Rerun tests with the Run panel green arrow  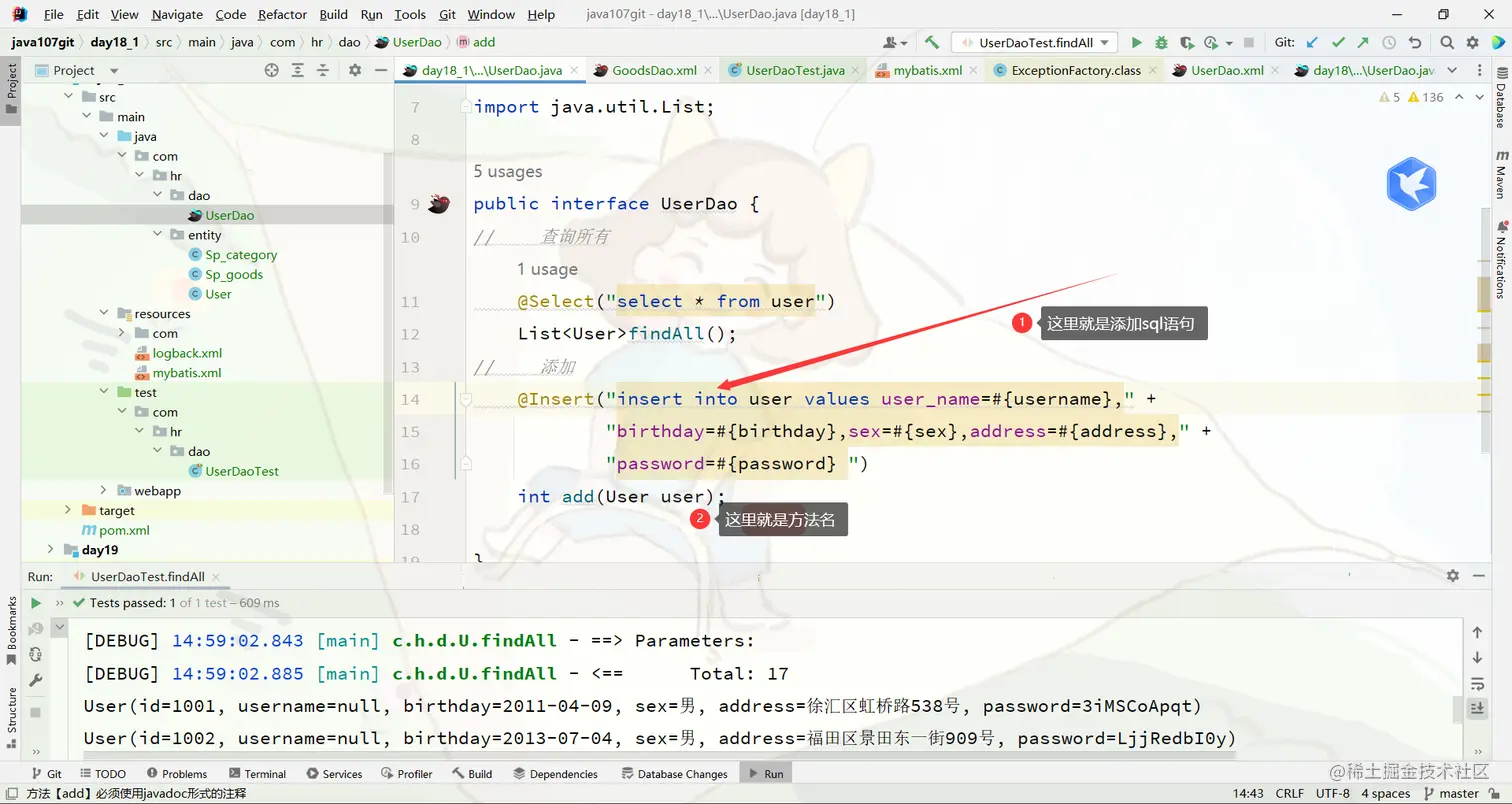coord(36,603)
